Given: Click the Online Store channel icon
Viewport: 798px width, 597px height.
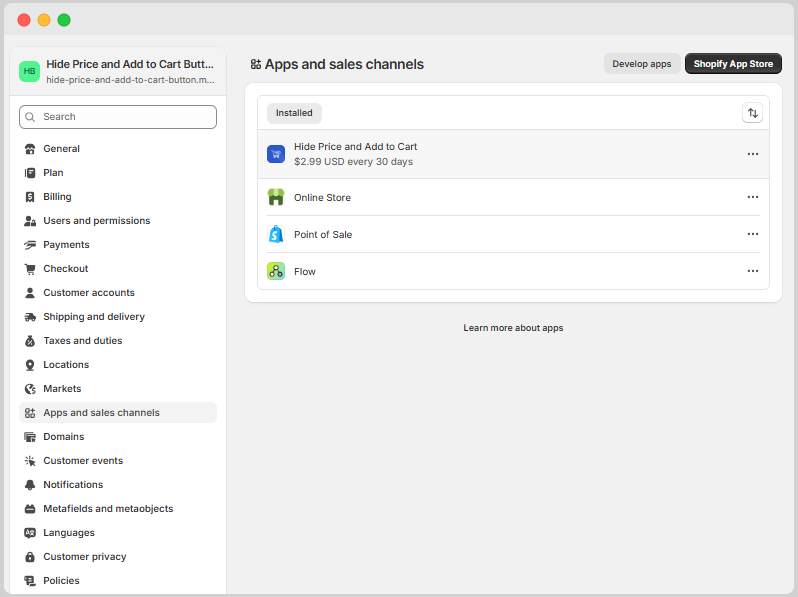Looking at the screenshot, I should (276, 197).
